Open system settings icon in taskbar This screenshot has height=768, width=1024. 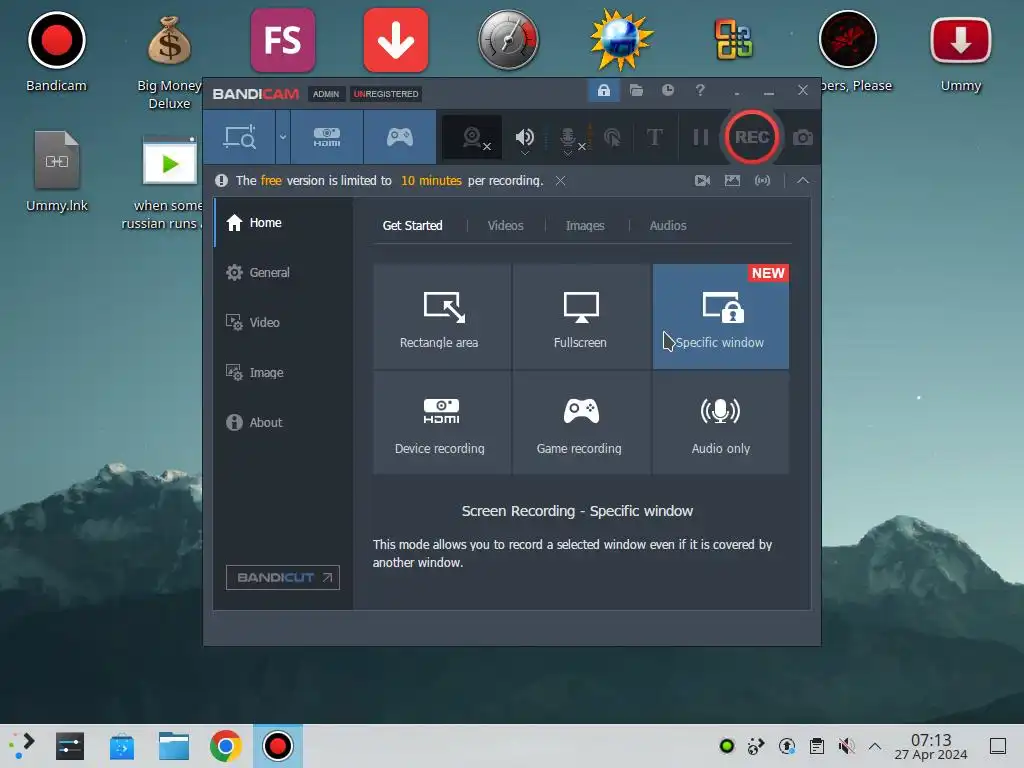(70, 746)
